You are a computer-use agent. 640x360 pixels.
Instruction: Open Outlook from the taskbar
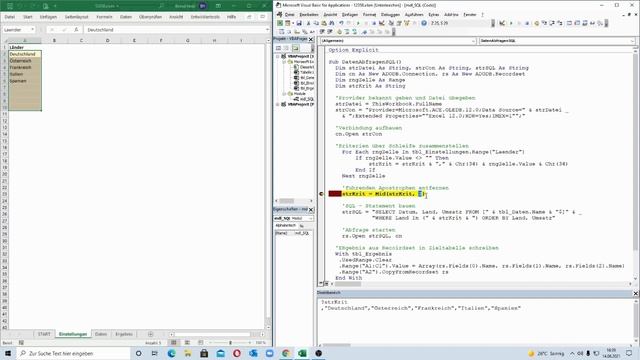(253, 353)
